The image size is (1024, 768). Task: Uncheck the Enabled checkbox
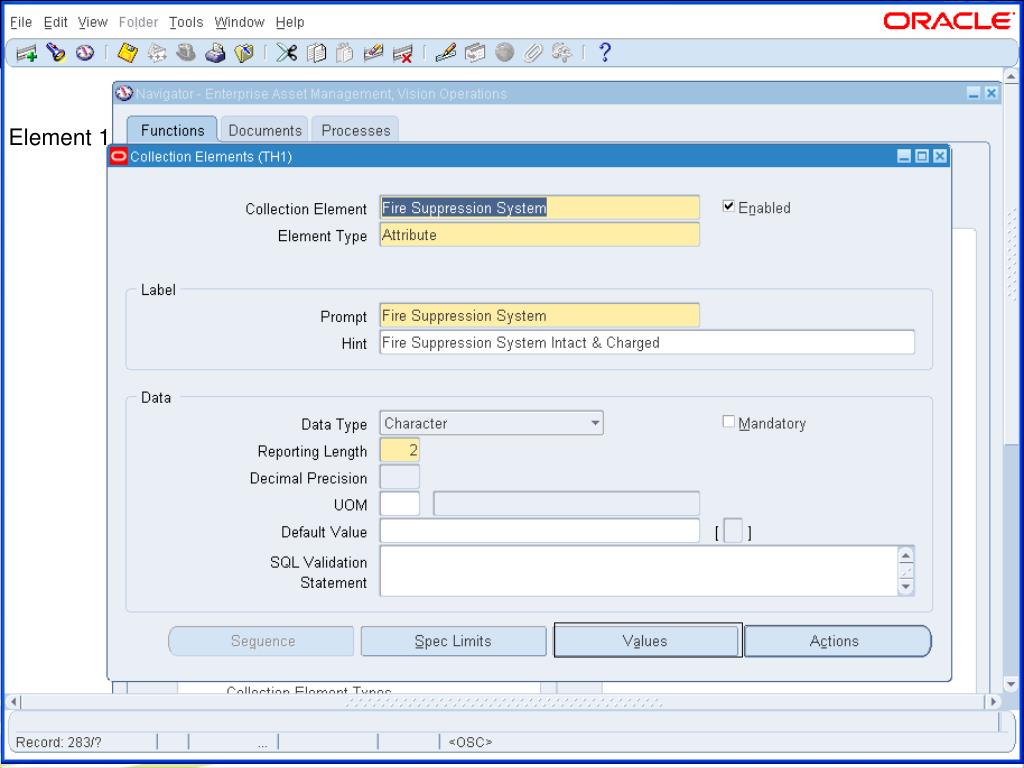pos(729,207)
